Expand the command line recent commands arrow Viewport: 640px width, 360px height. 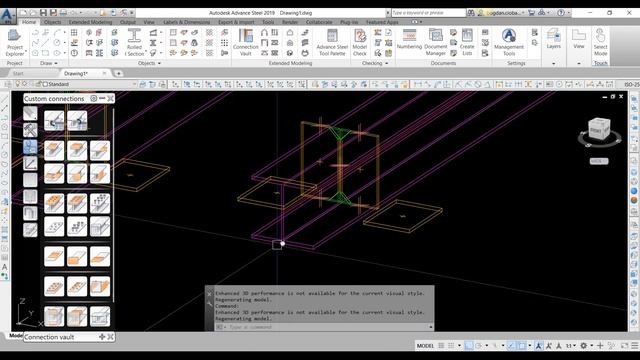(x=431, y=327)
